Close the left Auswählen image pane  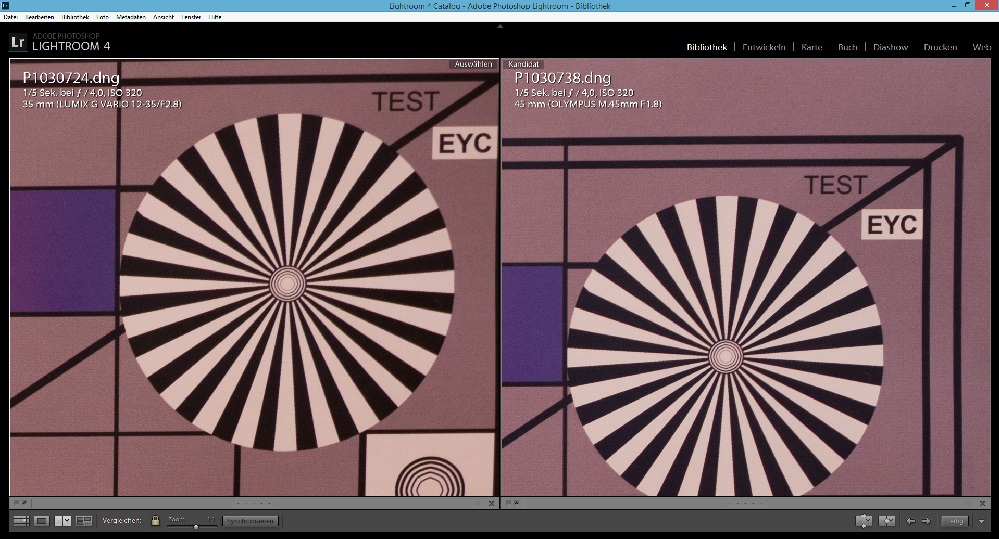pos(492,503)
